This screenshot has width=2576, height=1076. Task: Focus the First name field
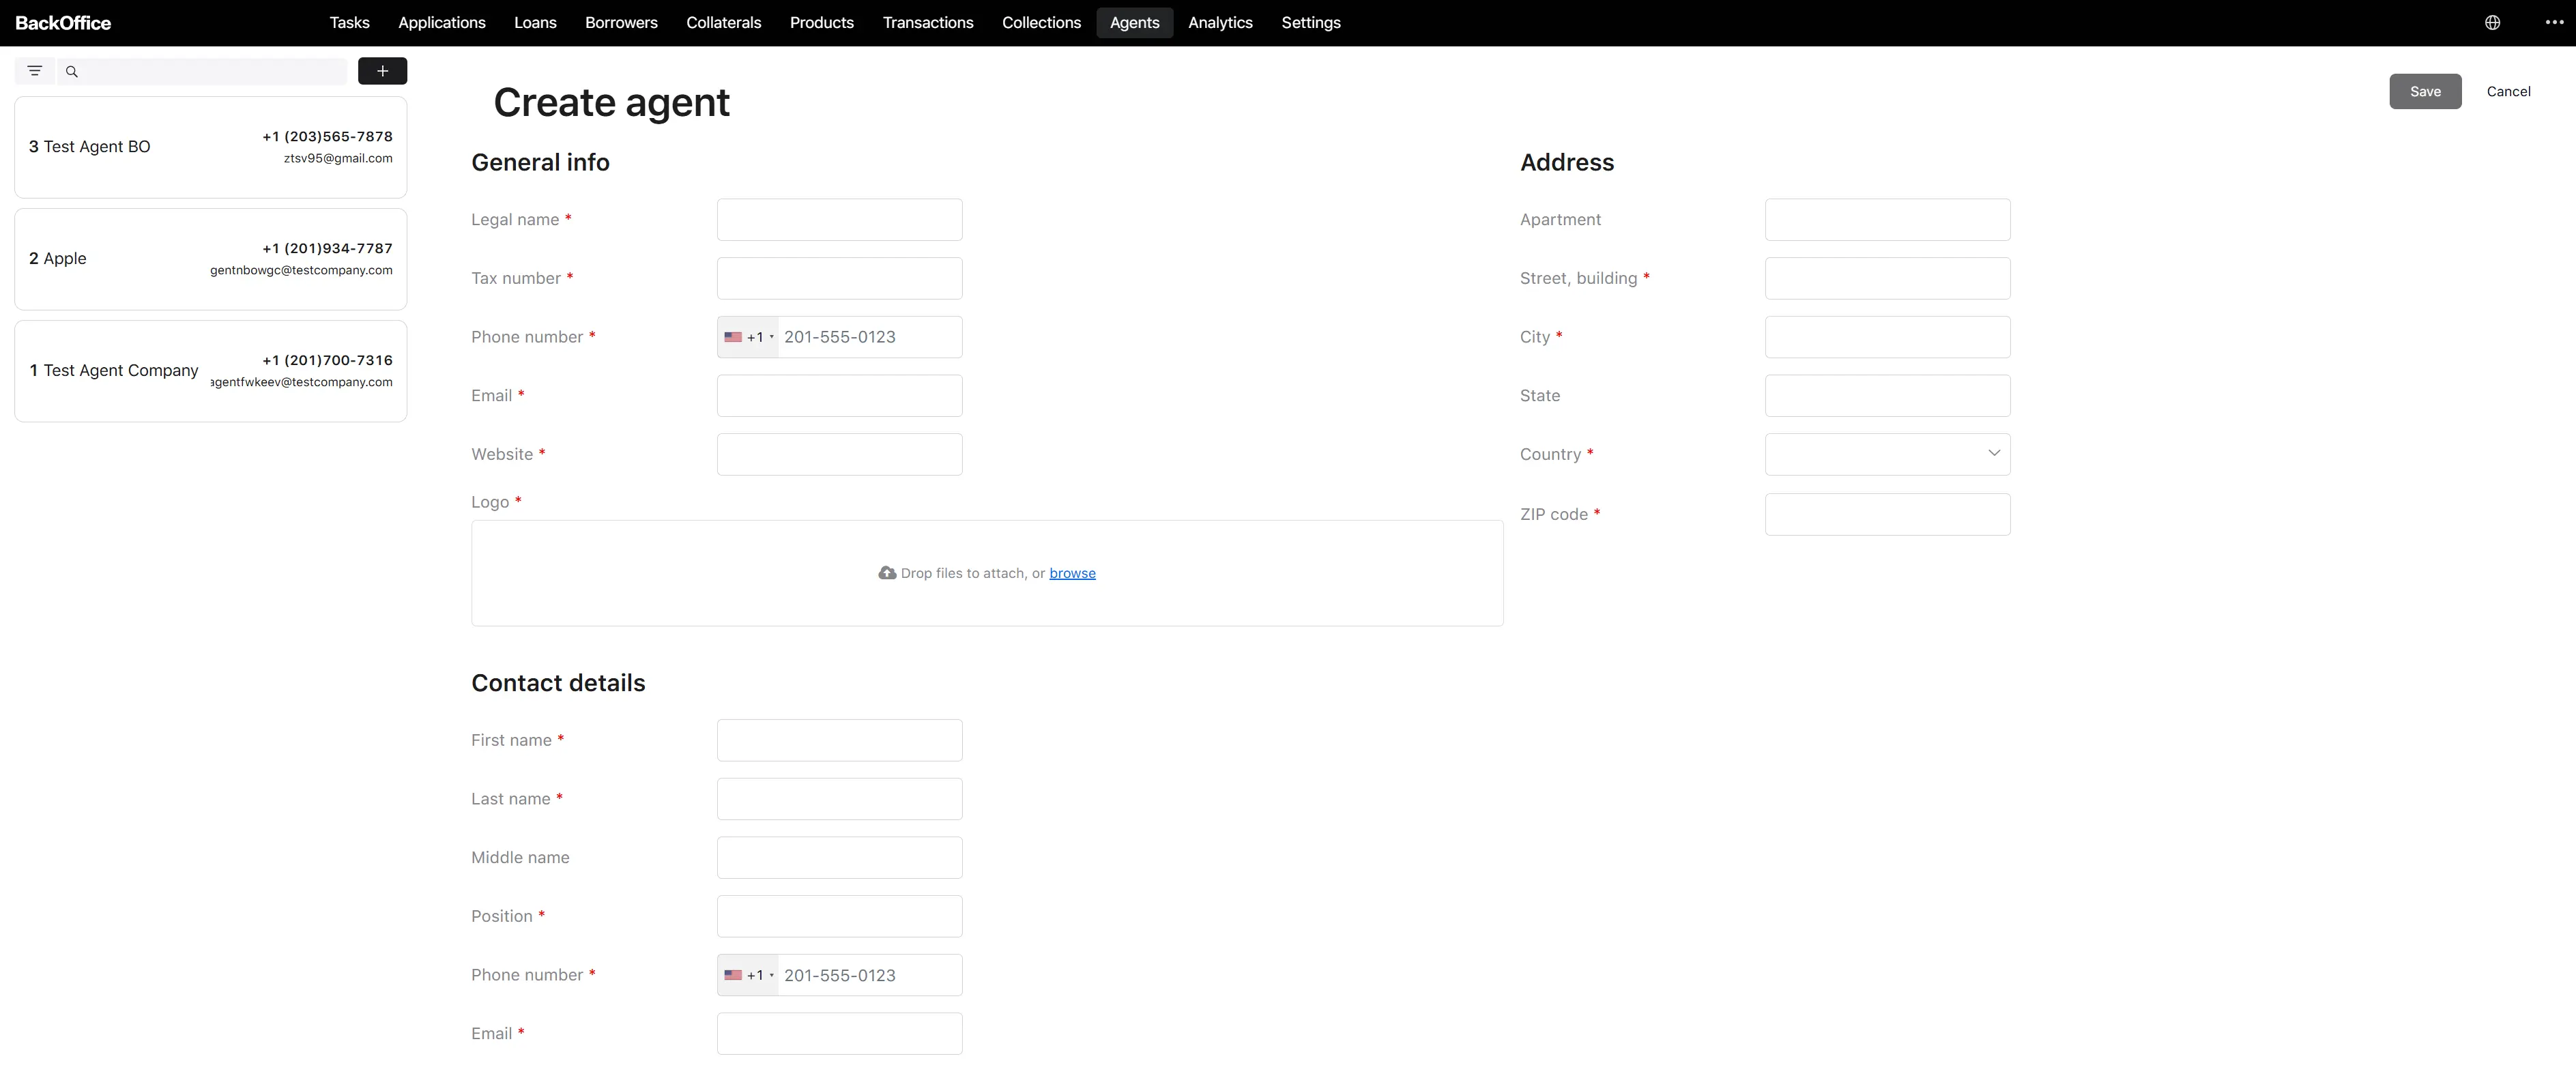click(x=839, y=740)
